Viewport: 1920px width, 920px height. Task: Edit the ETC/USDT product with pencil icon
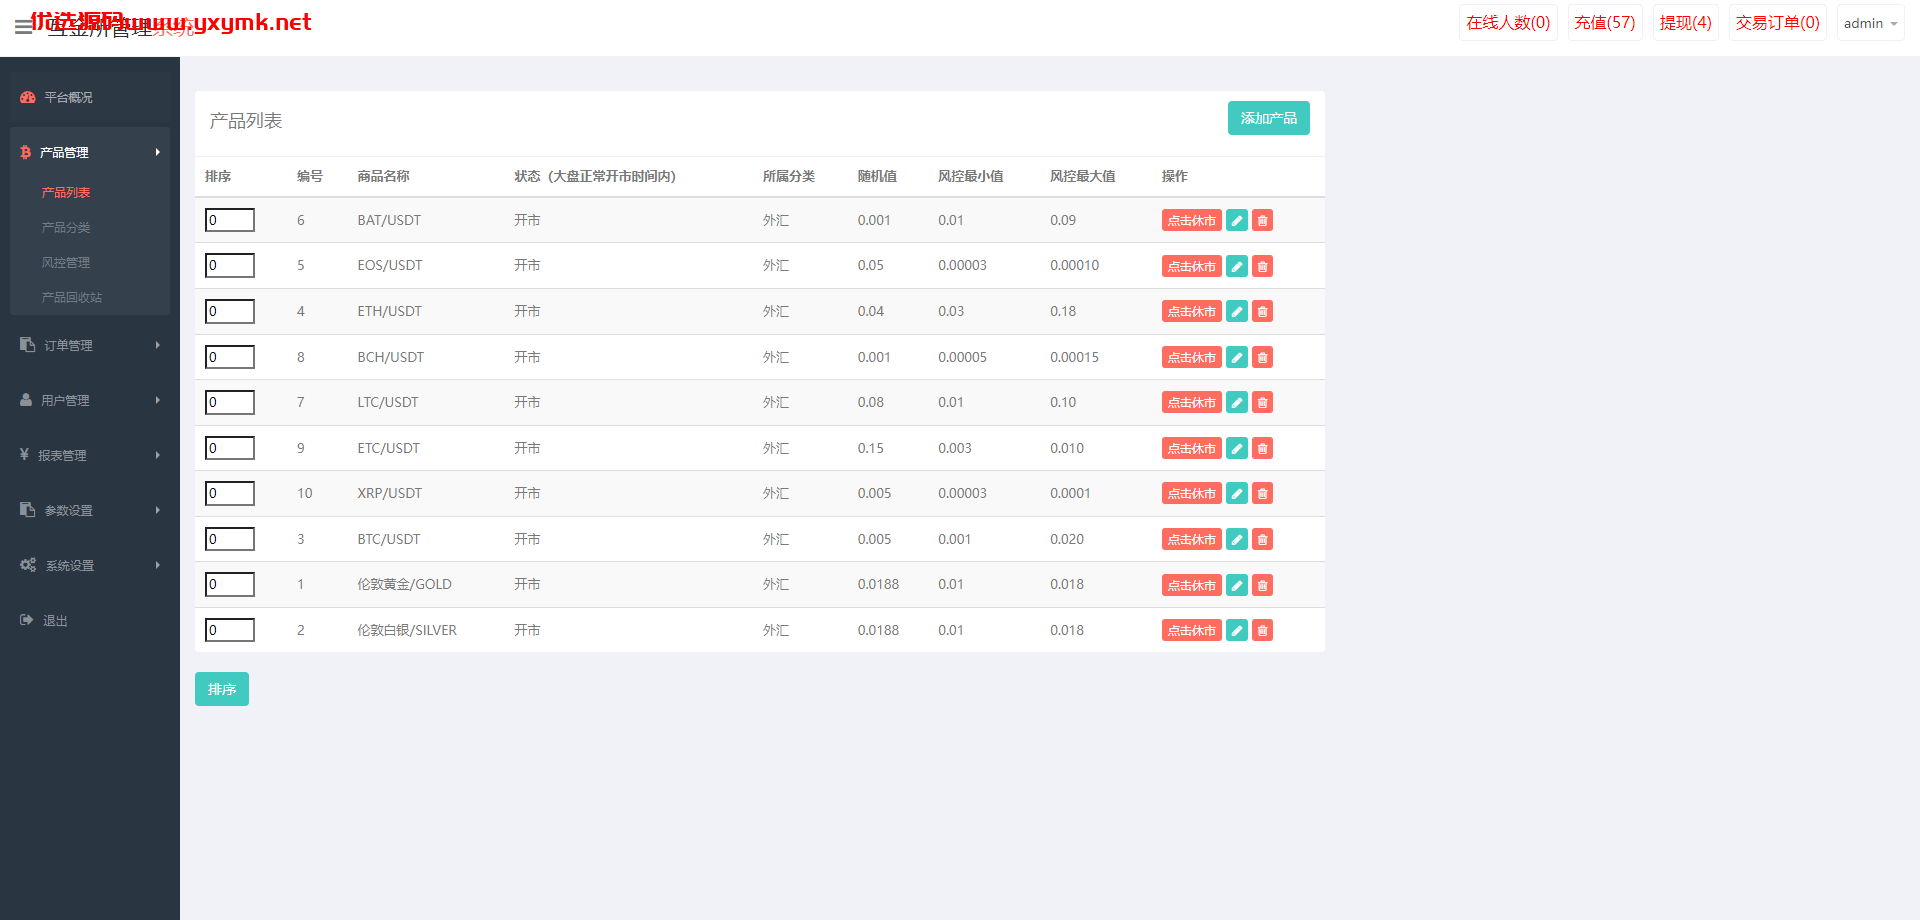[x=1237, y=448]
